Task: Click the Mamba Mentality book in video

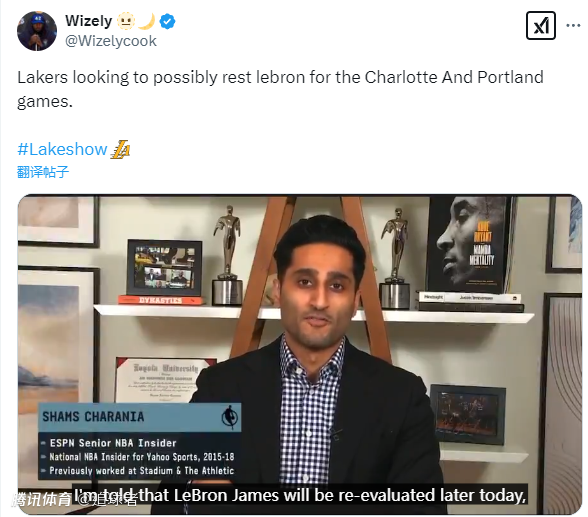Action: (470, 244)
